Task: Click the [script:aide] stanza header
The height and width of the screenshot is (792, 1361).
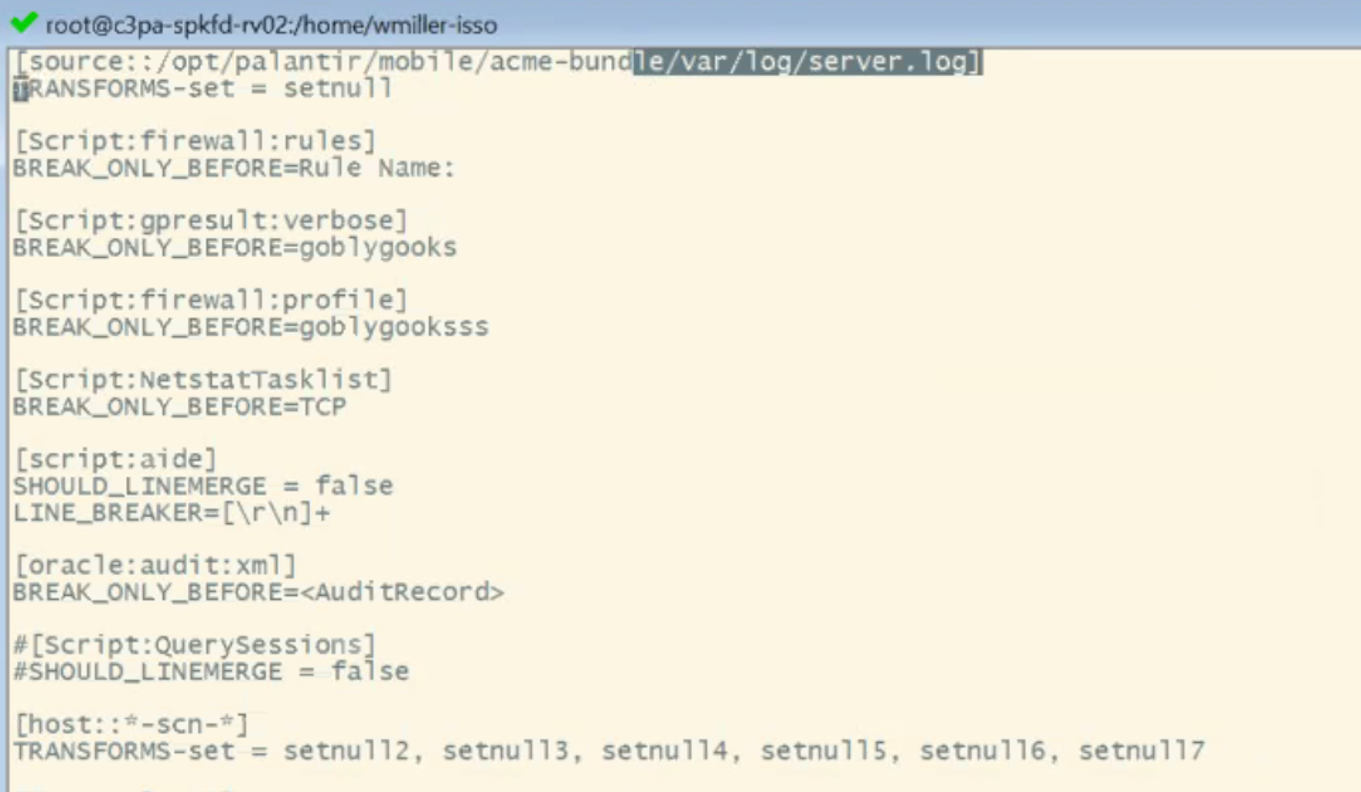Action: [x=115, y=459]
